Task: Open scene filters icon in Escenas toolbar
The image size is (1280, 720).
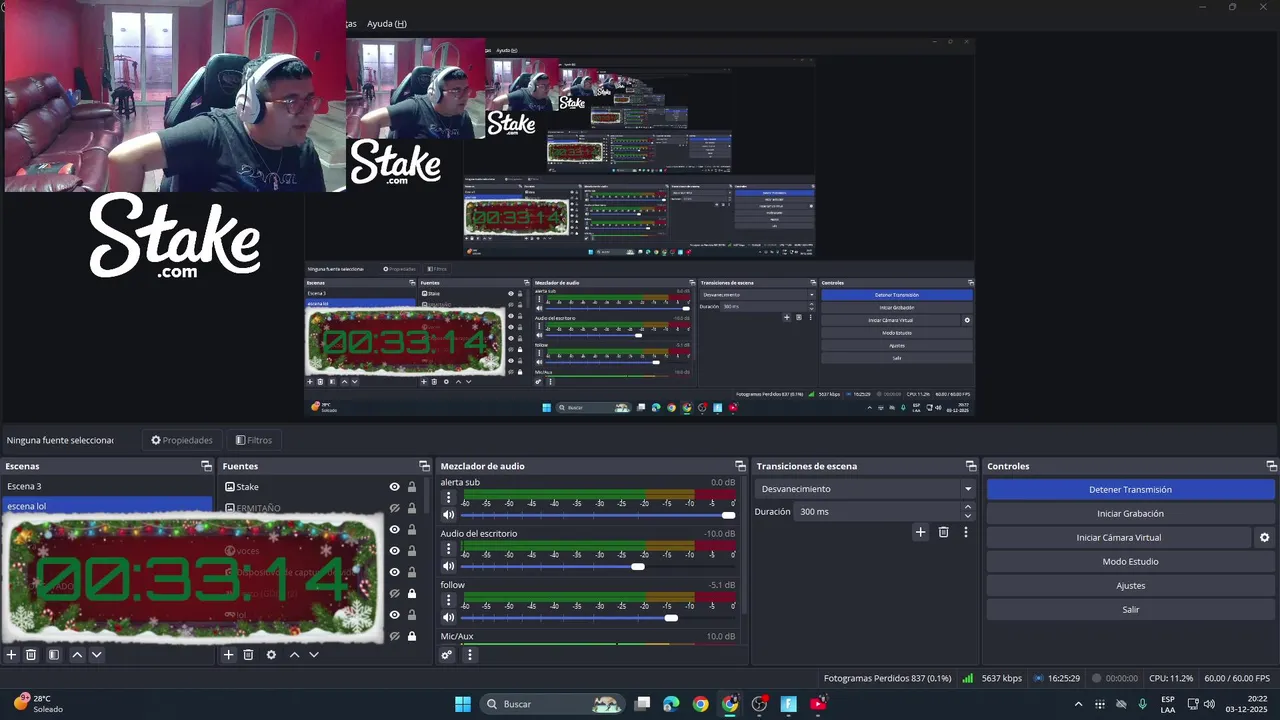Action: tap(54, 655)
